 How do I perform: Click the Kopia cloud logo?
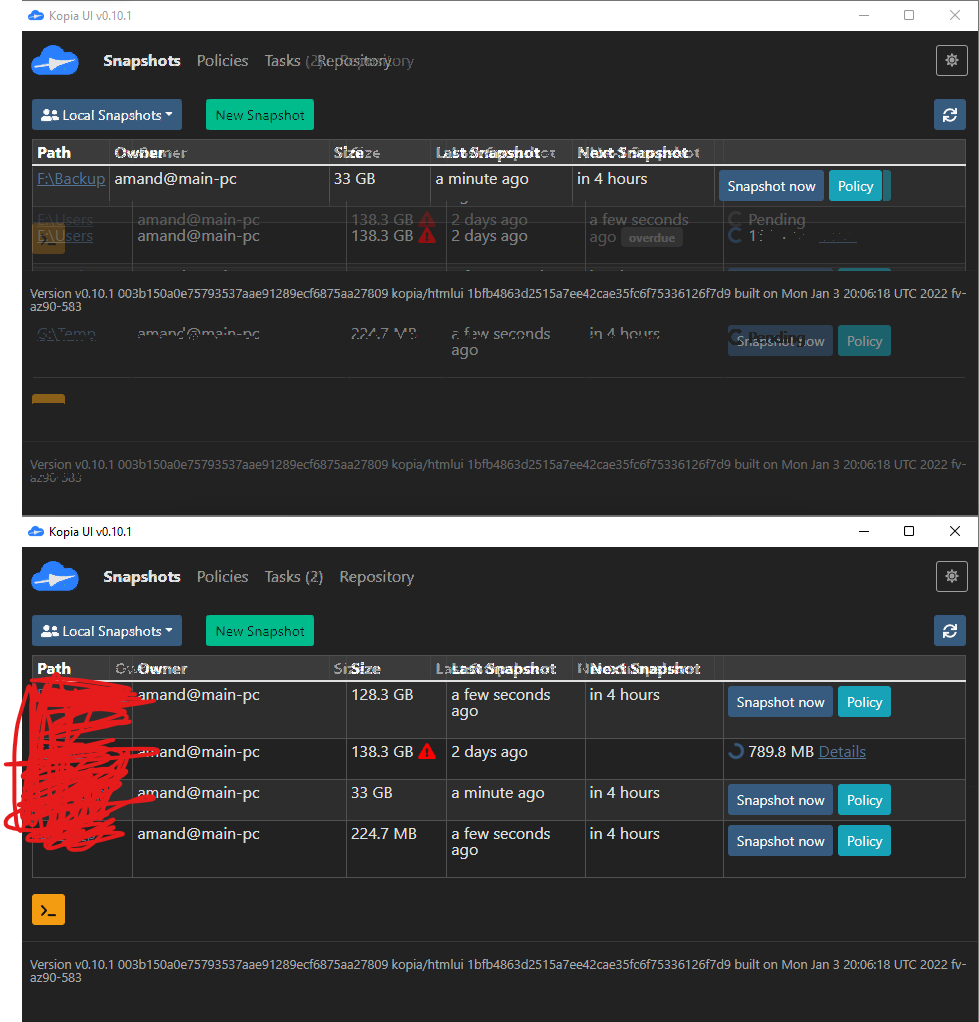coord(55,577)
